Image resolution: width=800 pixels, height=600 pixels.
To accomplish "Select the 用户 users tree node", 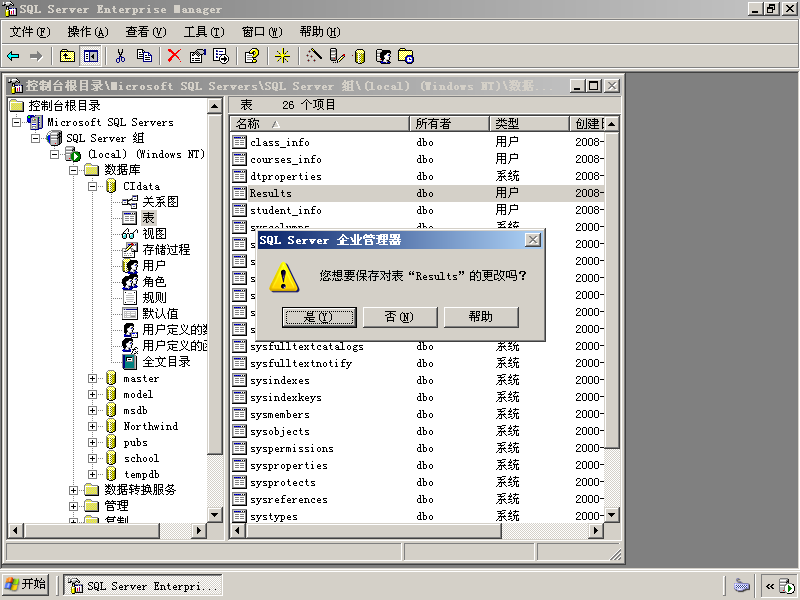I will [154, 266].
